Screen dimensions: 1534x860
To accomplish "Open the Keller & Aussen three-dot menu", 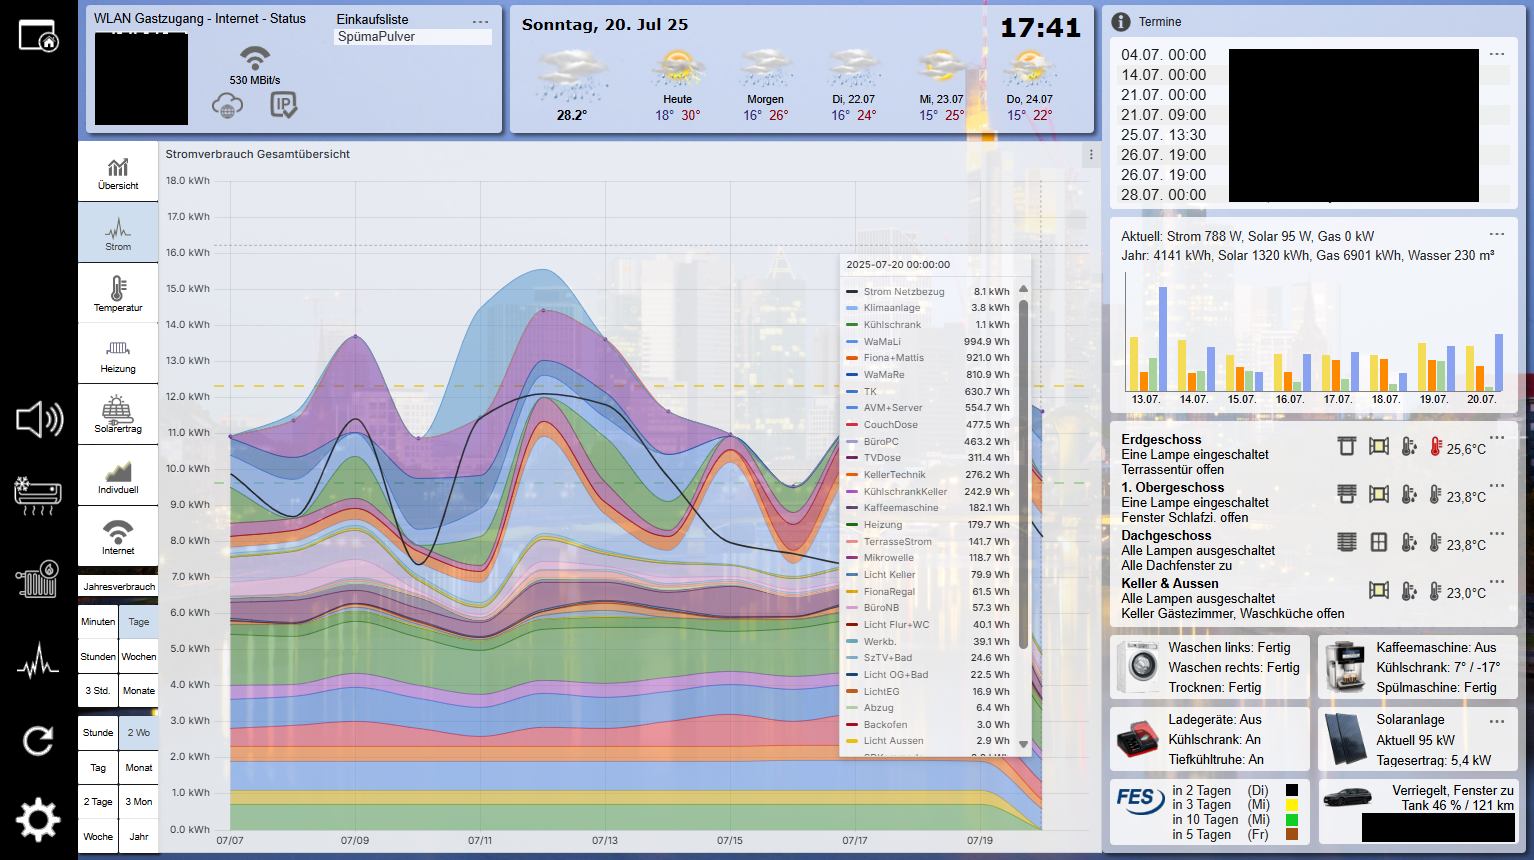I will pyautogui.click(x=1497, y=581).
